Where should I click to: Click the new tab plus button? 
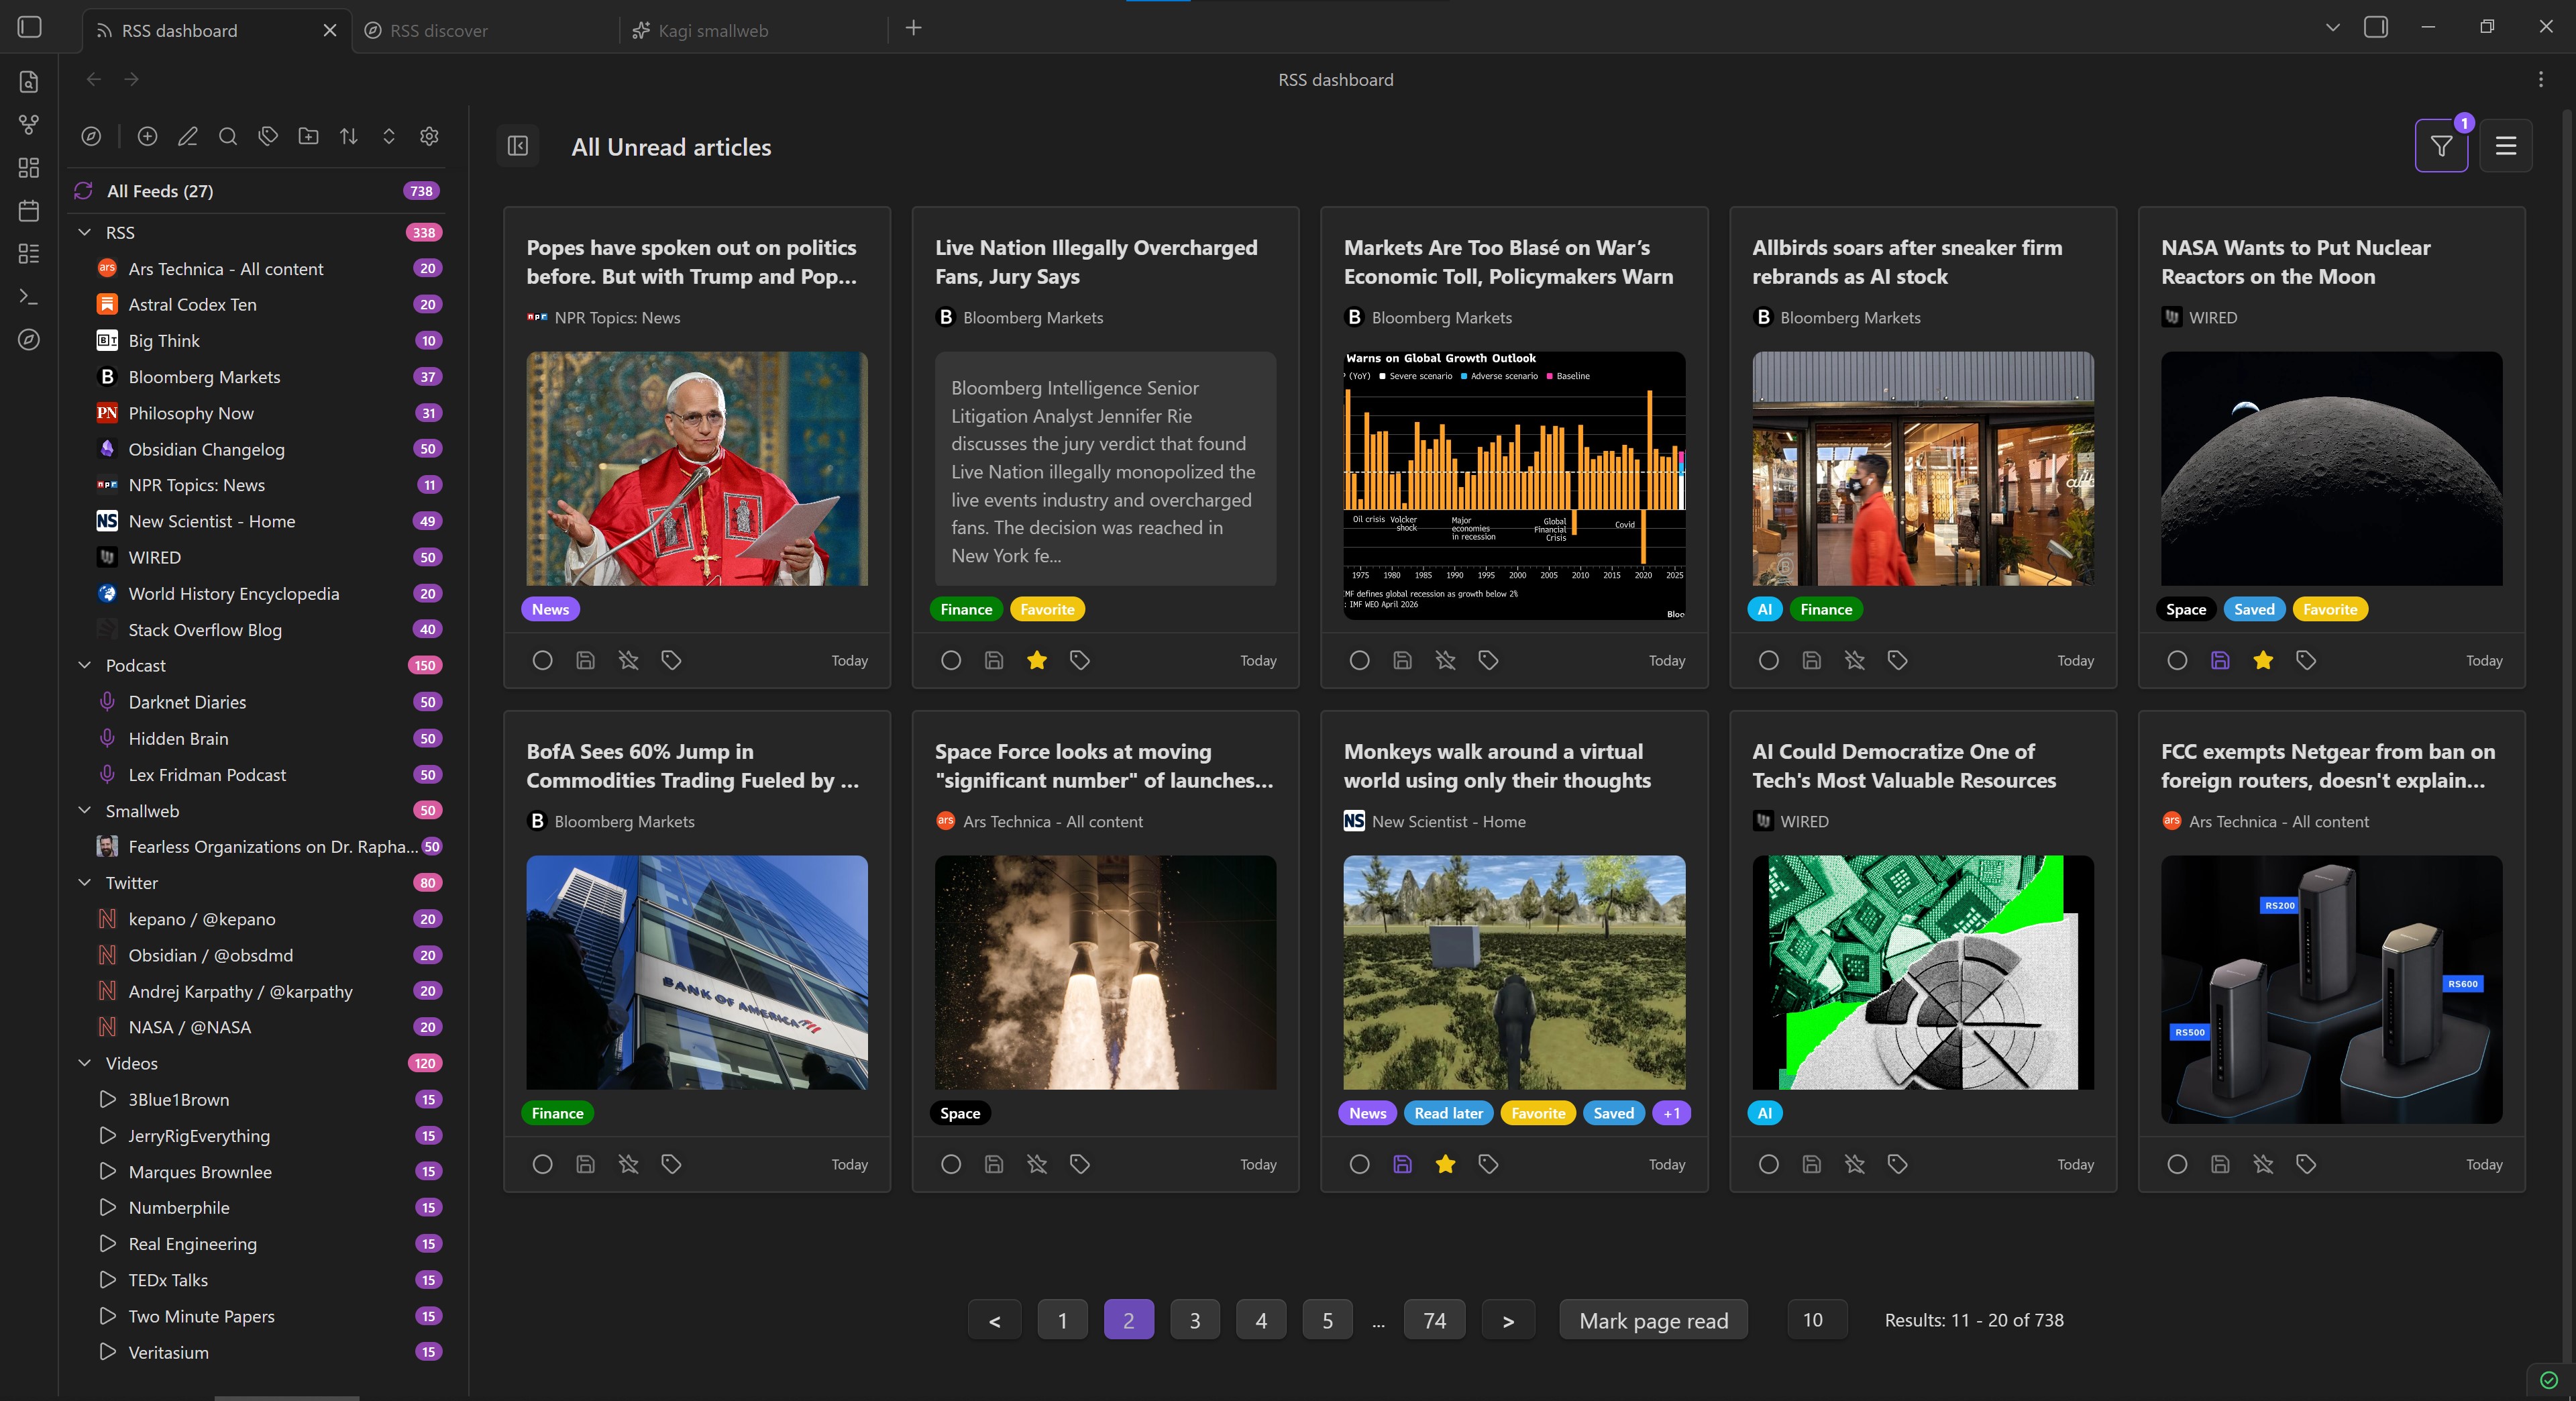tap(913, 29)
